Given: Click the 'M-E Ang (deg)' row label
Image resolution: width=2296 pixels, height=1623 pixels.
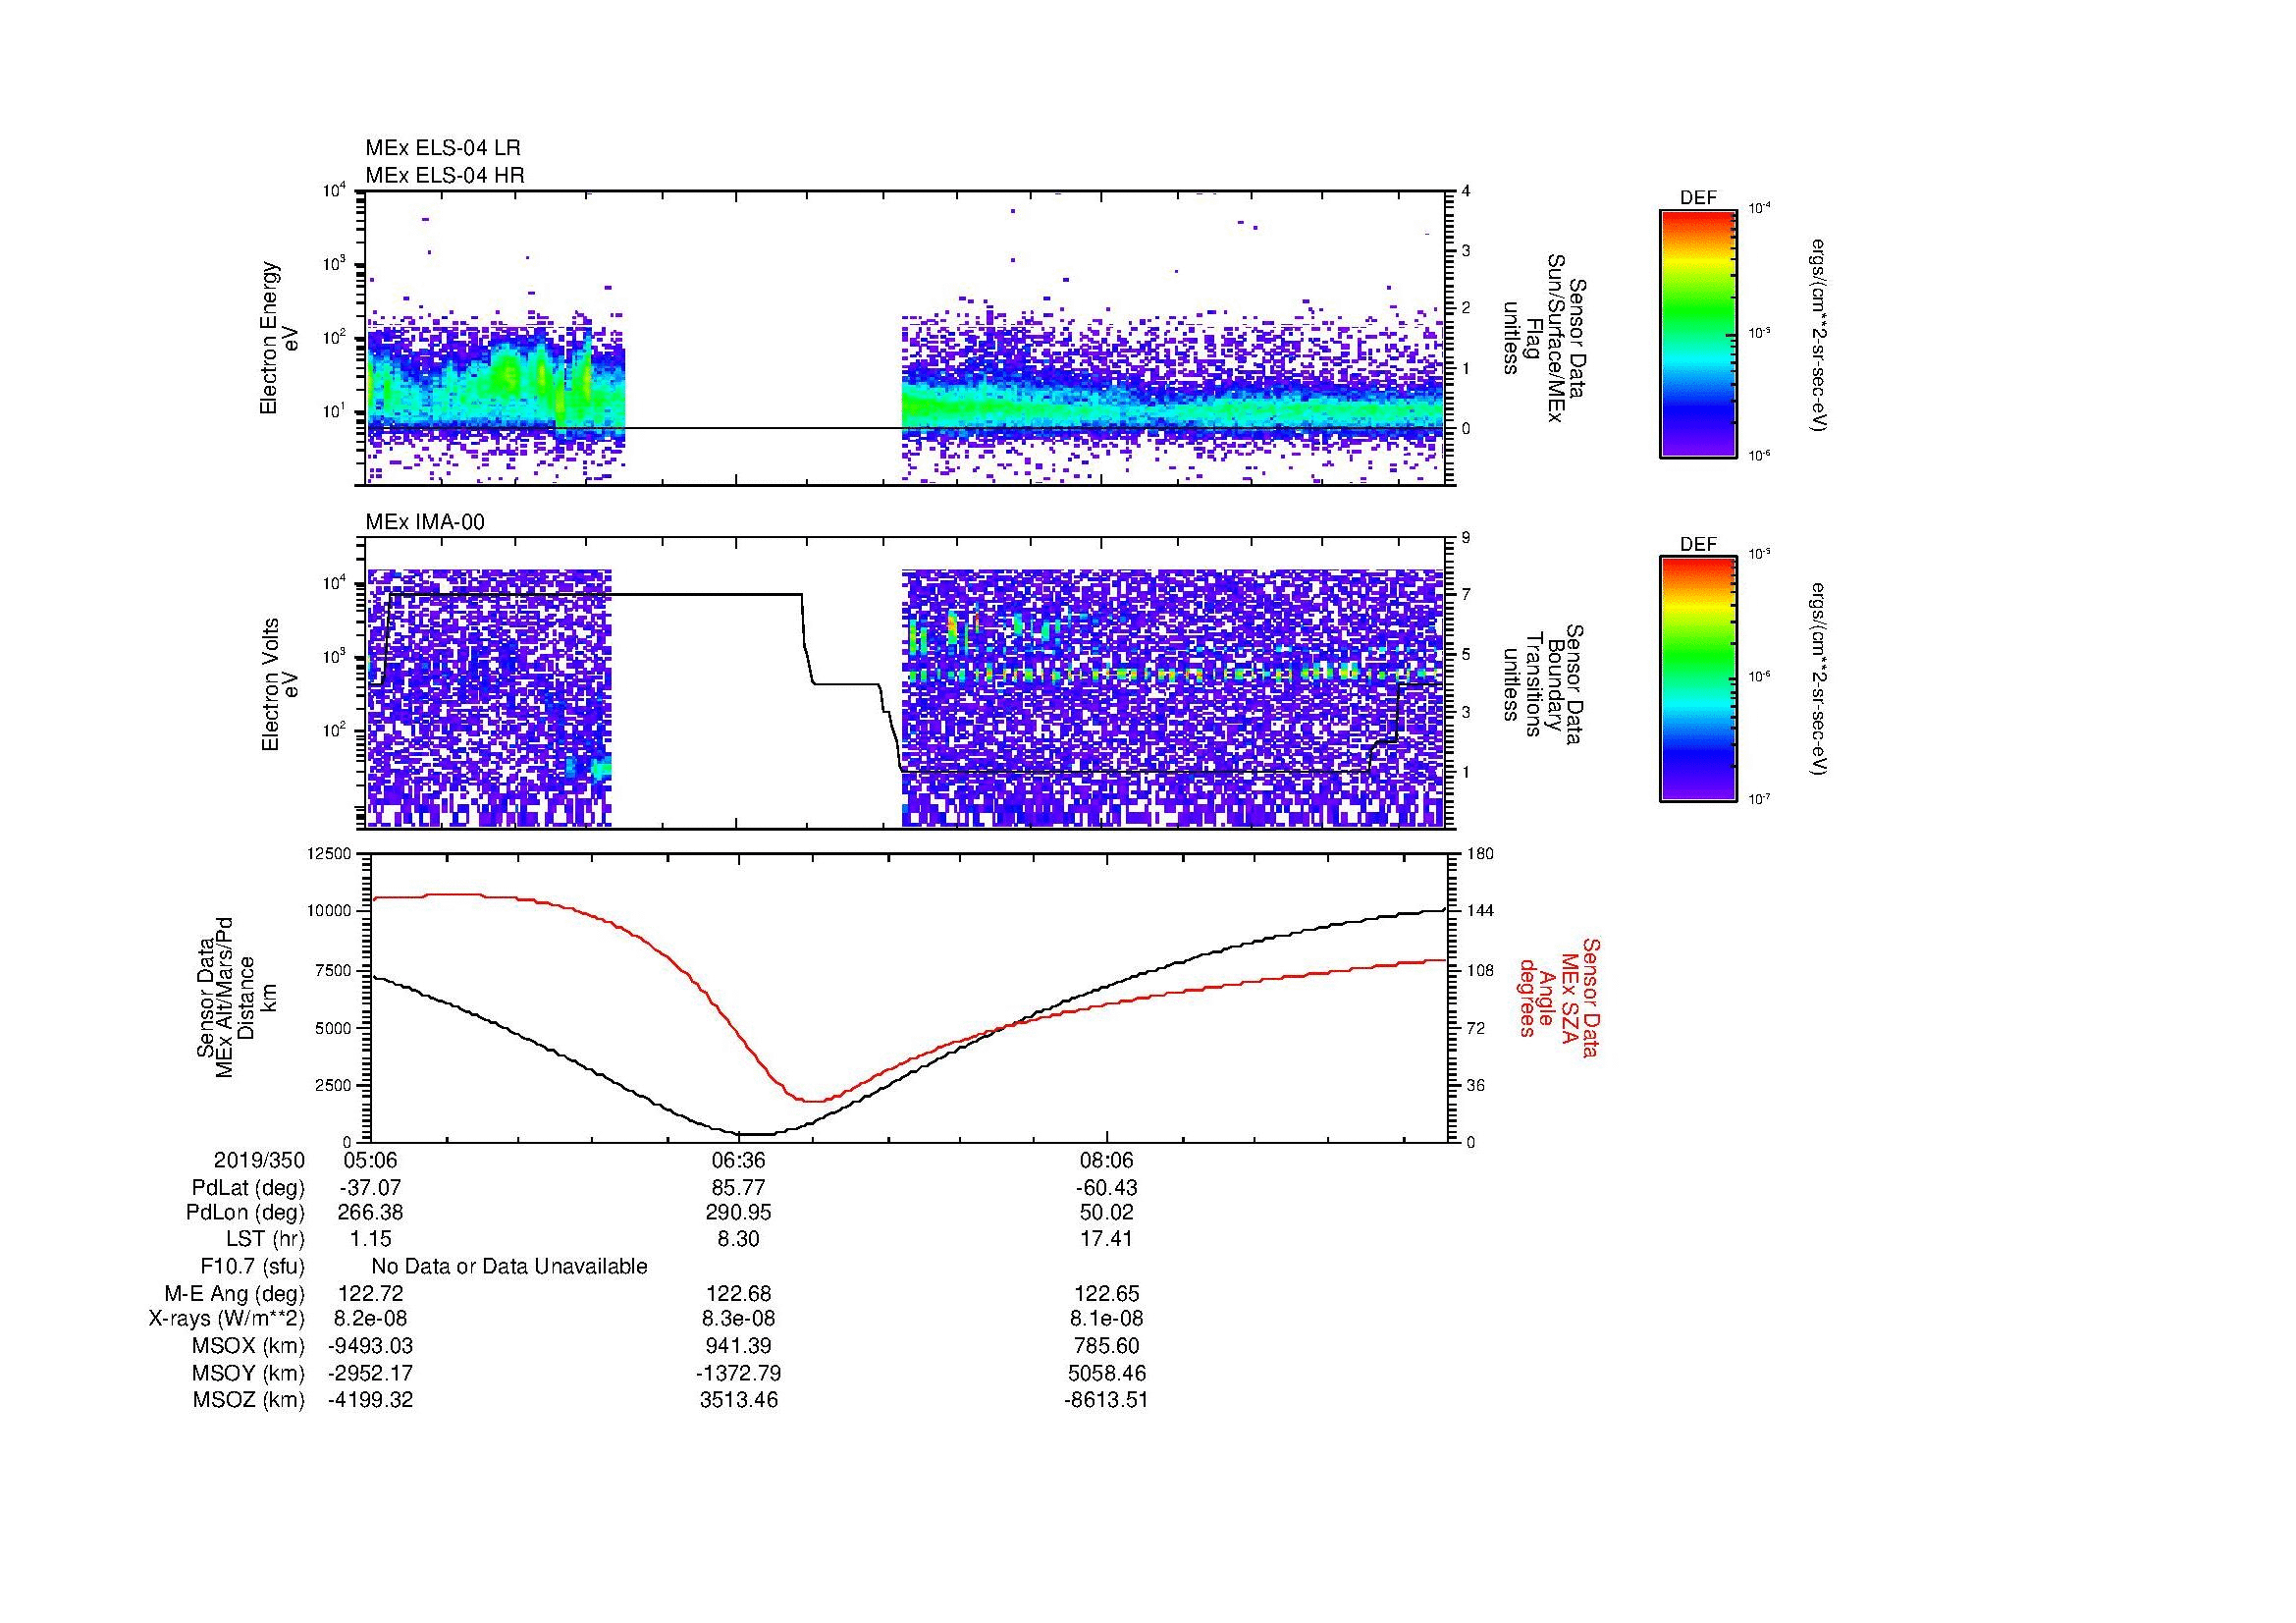Looking at the screenshot, I should pos(234,1294).
